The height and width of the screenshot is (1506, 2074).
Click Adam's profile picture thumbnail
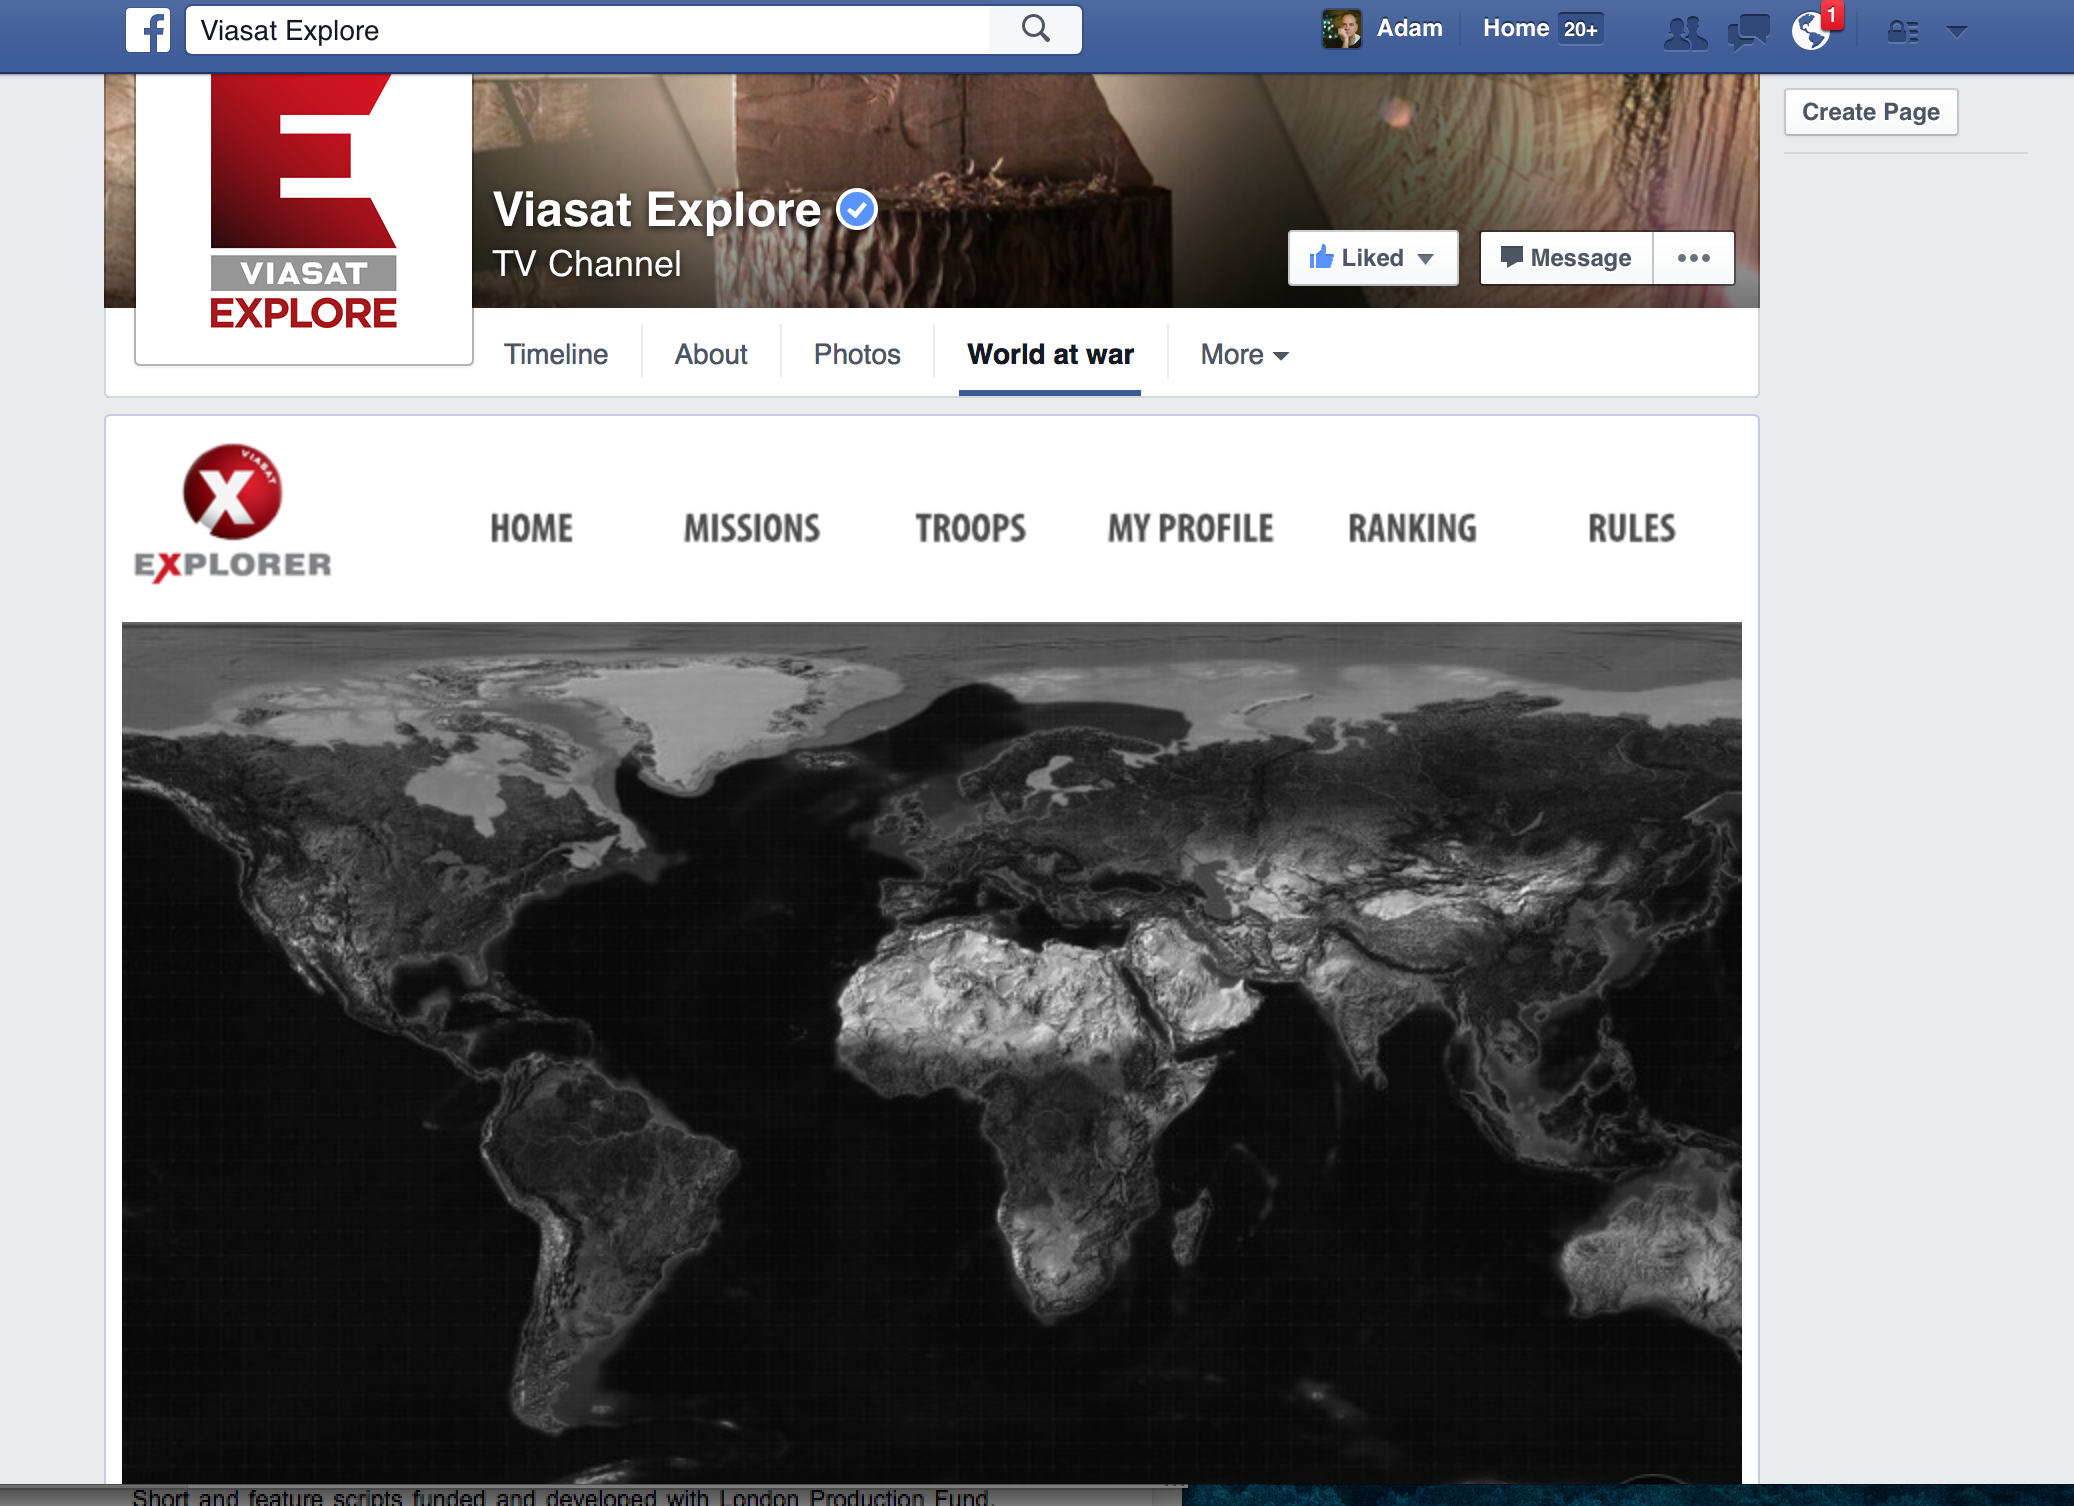[1341, 29]
